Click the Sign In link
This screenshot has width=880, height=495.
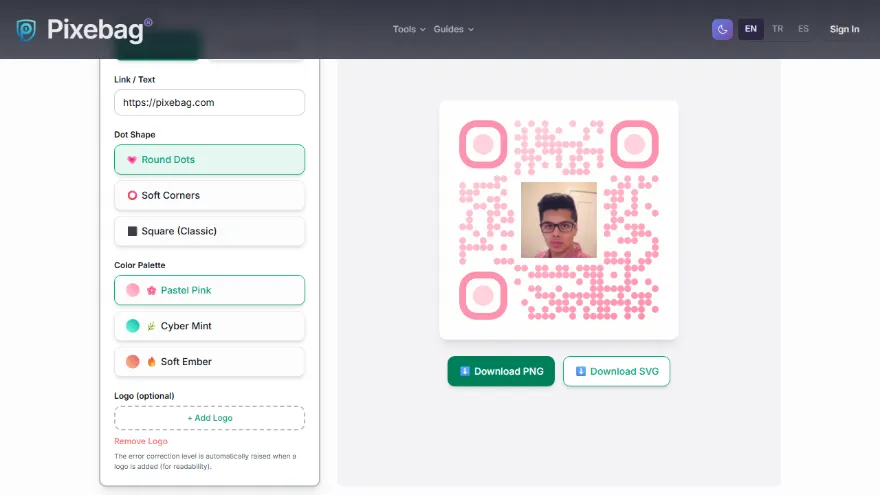(844, 29)
